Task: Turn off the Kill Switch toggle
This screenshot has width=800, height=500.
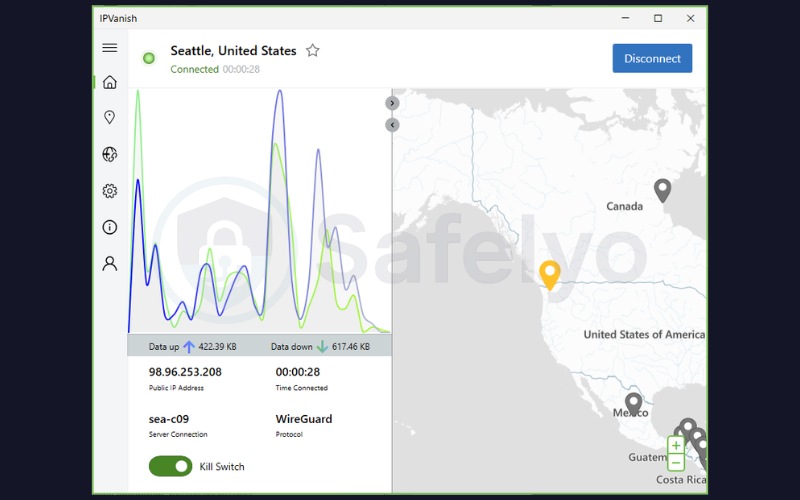Action: (170, 466)
